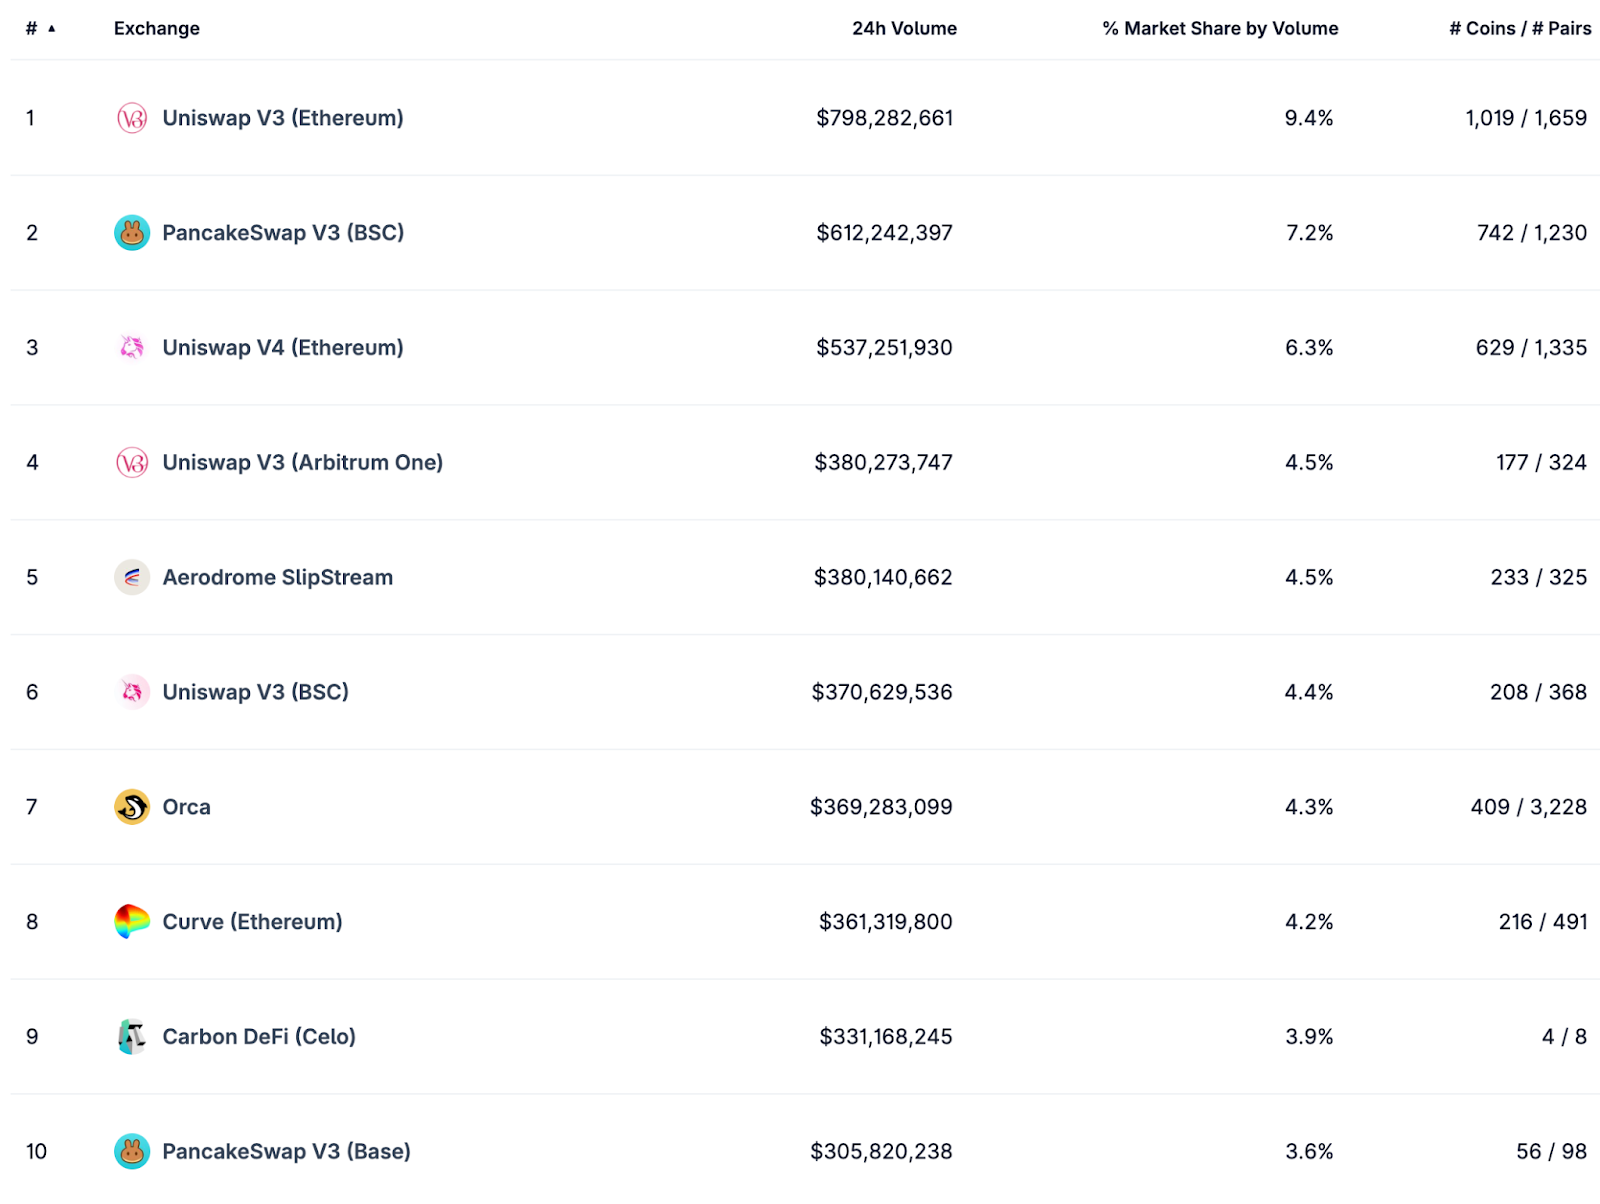Sort by the # Coins / # Pairs column
This screenshot has width=1600, height=1204.
click(x=1519, y=28)
